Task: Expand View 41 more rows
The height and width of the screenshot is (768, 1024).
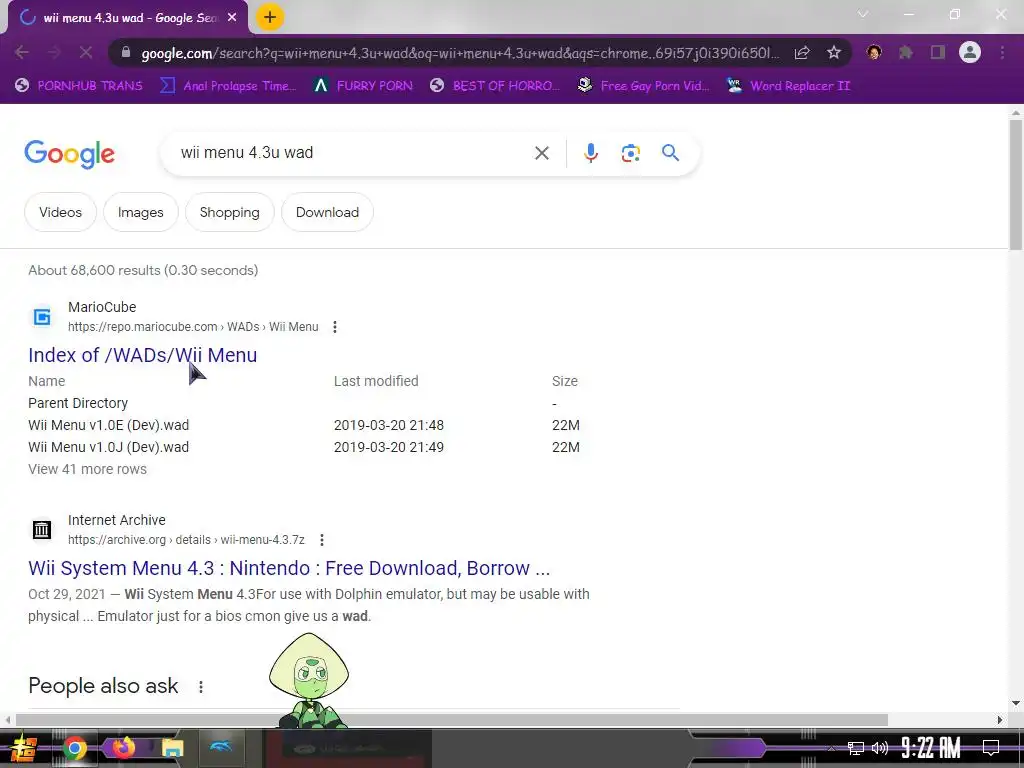Action: (88, 469)
